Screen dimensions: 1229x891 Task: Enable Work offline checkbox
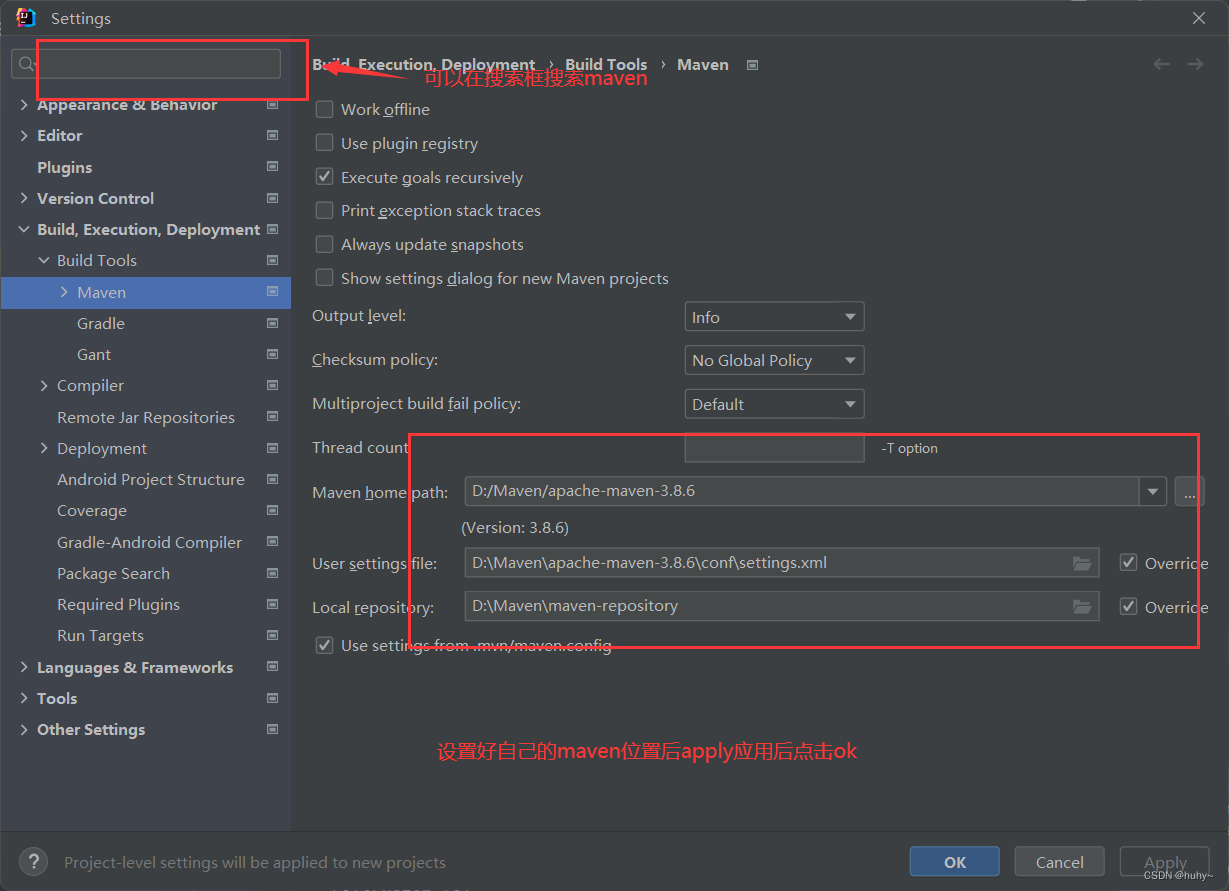point(324,109)
